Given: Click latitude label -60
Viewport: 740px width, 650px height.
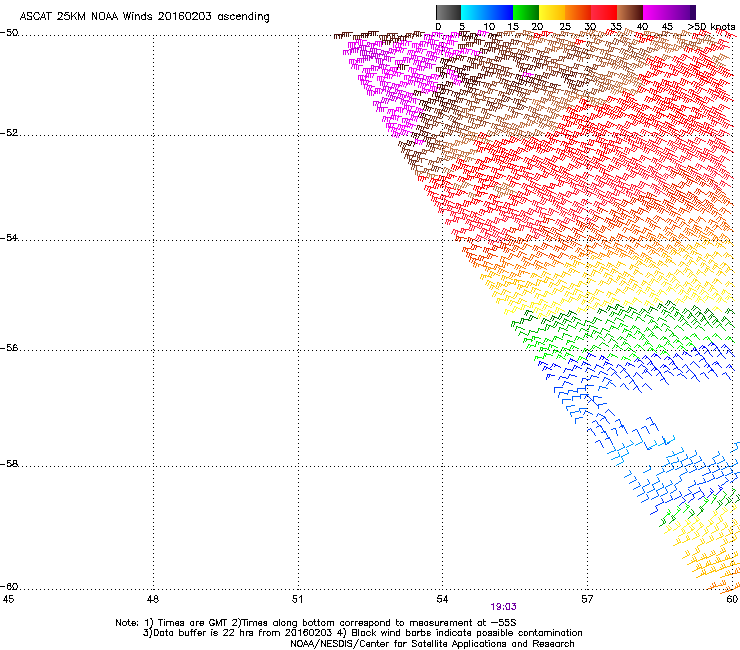Looking at the screenshot, I should click(9, 587).
